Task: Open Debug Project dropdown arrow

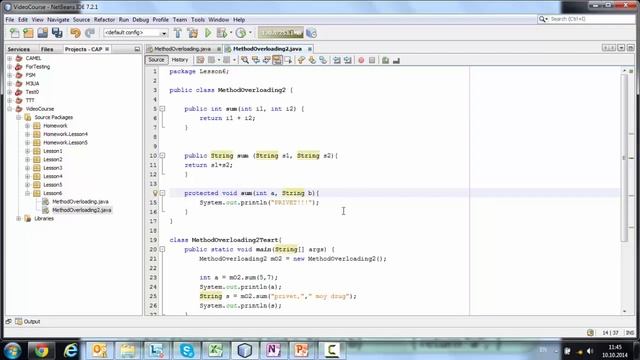Action: click(x=231, y=33)
